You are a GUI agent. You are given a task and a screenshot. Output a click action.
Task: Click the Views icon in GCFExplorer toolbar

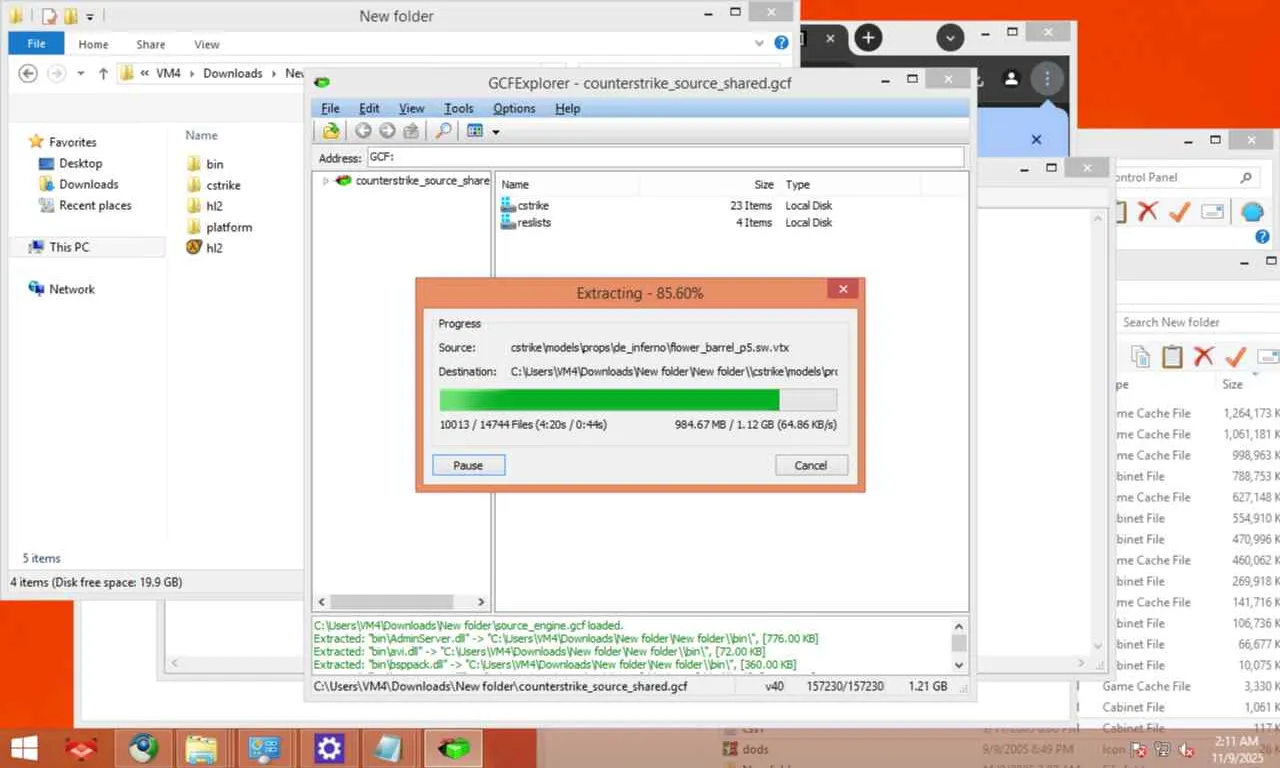pos(475,131)
